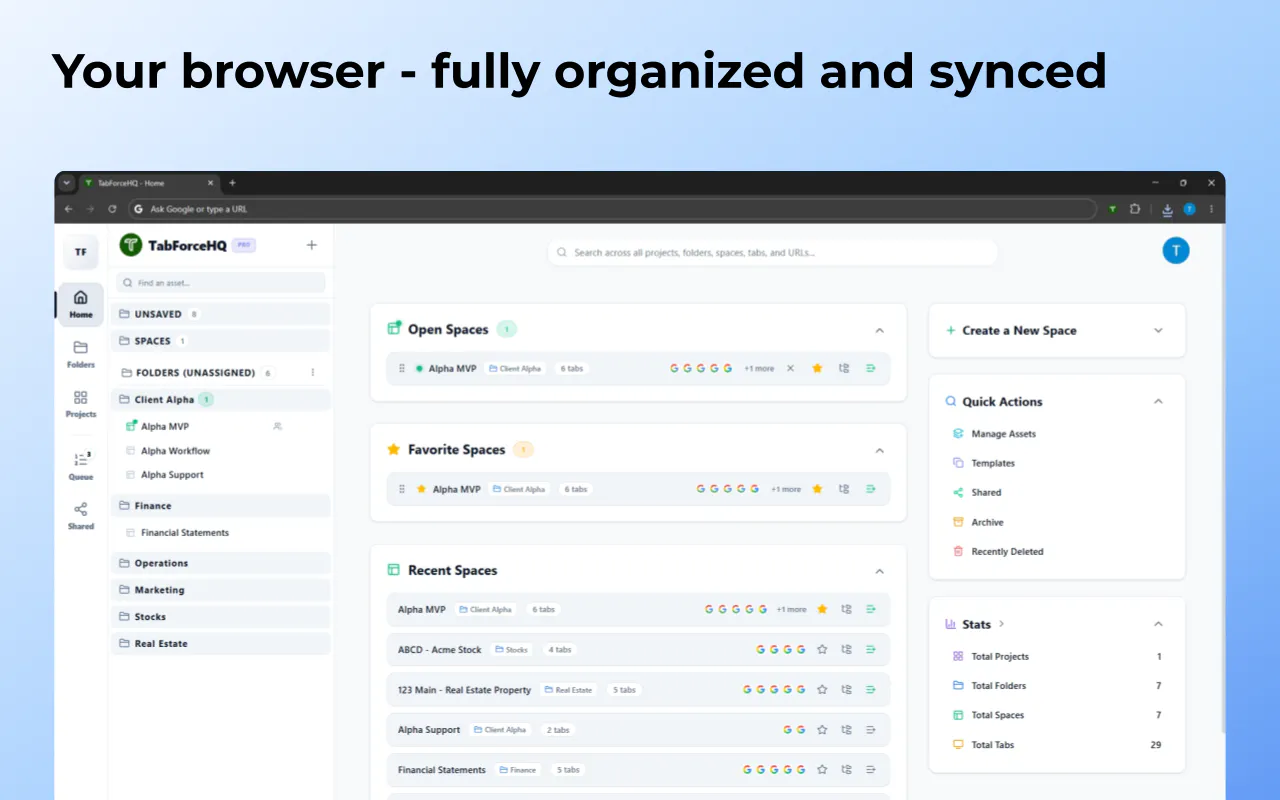This screenshot has height=800, width=1280.
Task: Click the open-tabs arrow icon for Alpha MVP in Open Spaces
Action: point(870,368)
